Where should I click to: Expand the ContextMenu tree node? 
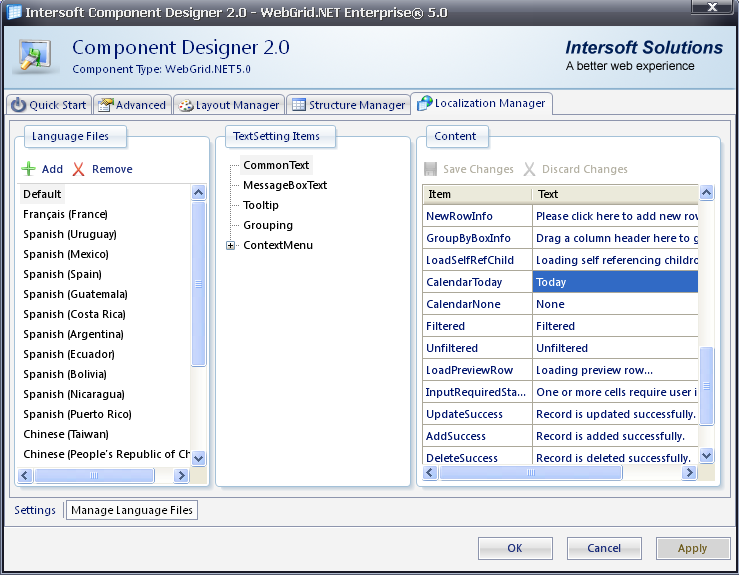pos(230,246)
